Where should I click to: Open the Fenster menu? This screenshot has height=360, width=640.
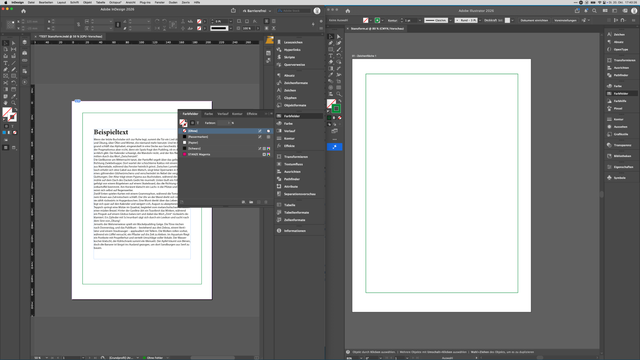160,2
